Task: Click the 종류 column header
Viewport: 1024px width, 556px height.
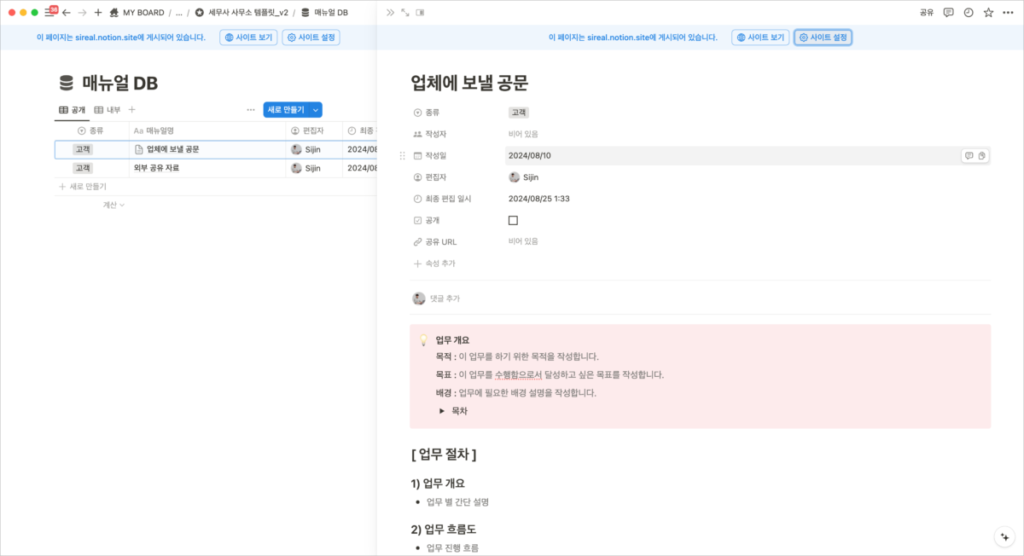Action: pos(91,131)
